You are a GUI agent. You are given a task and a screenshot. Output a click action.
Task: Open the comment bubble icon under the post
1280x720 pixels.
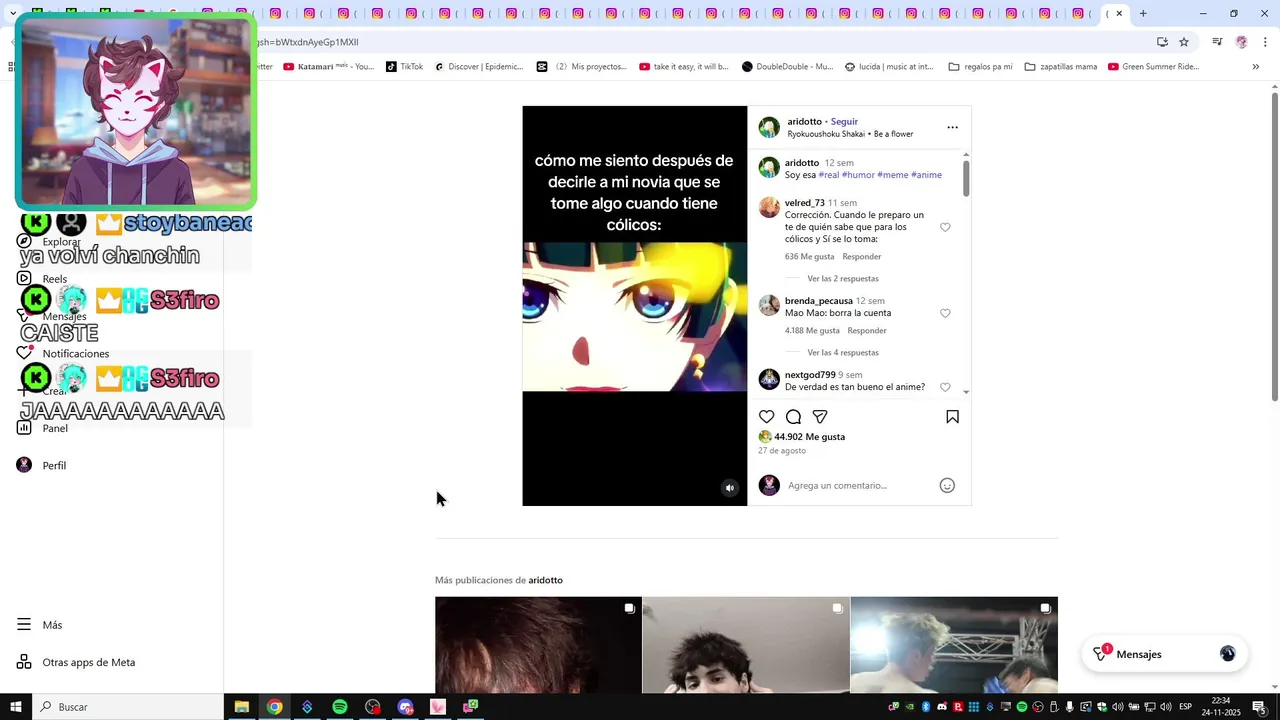[793, 416]
